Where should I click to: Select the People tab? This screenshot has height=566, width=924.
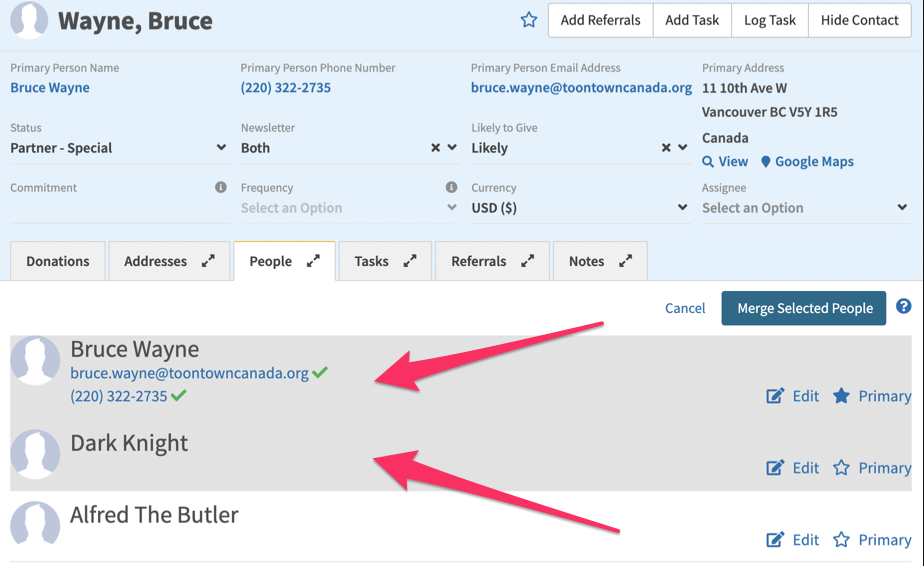pyautogui.click(x=270, y=261)
